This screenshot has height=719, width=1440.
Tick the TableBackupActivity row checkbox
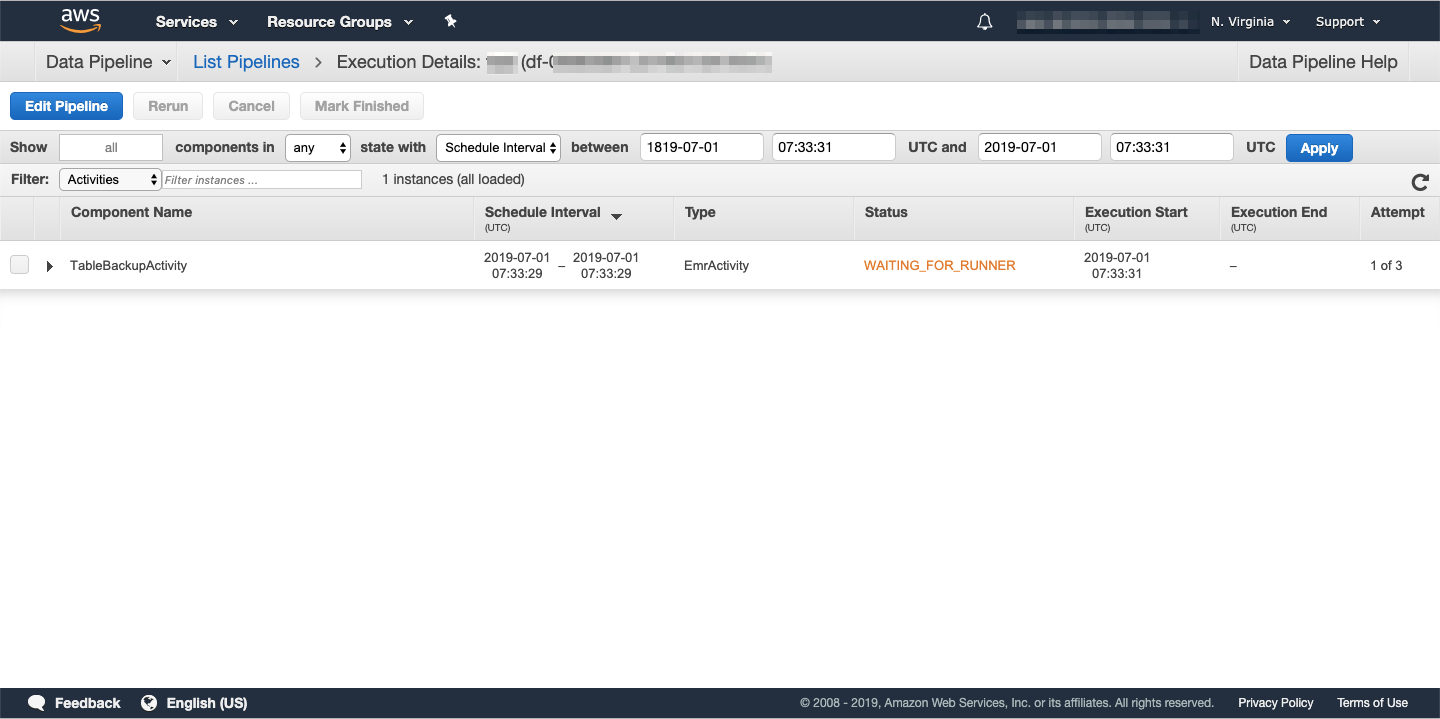pyautogui.click(x=19, y=265)
